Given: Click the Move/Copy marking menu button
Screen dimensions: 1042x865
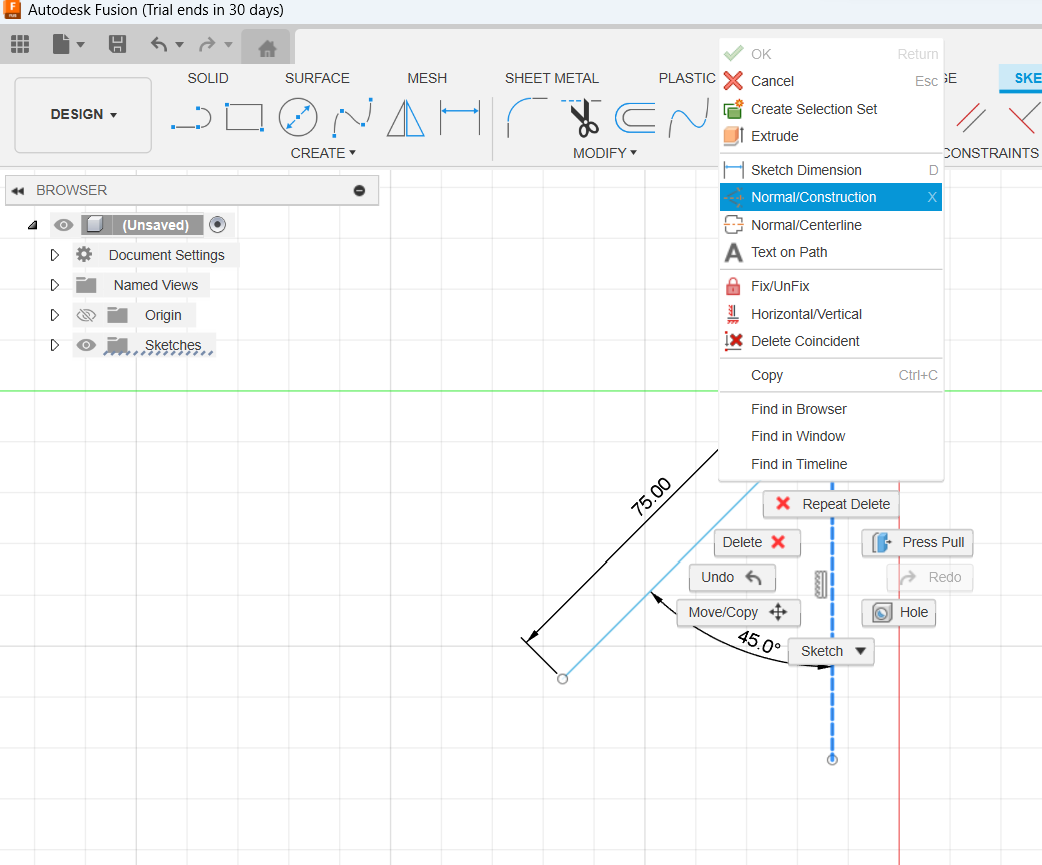Looking at the screenshot, I should coord(738,613).
